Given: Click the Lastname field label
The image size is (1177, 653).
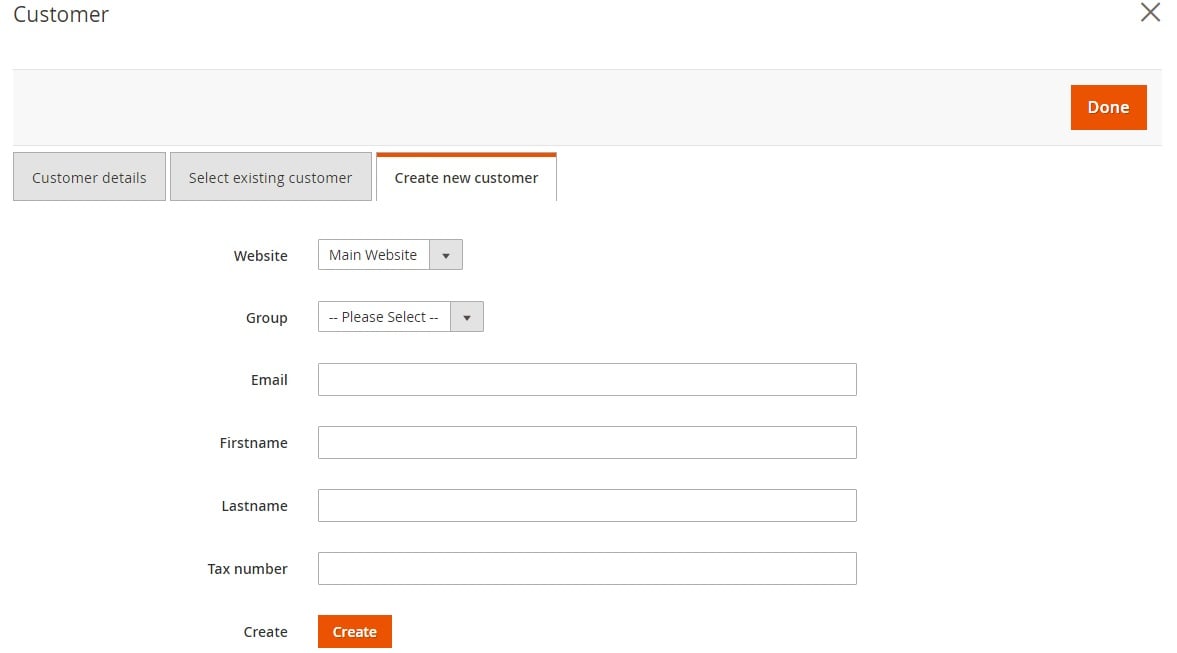Looking at the screenshot, I should pos(254,507).
